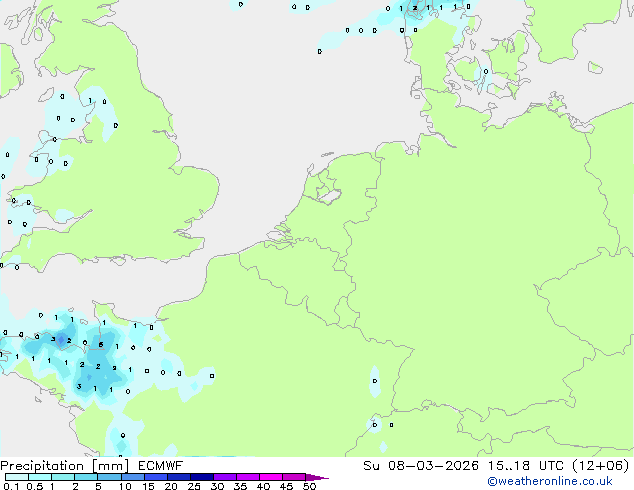Viewport: 634px width, 490px height.
Task: Click the "0.5" legend scale label
Action: [35, 486]
